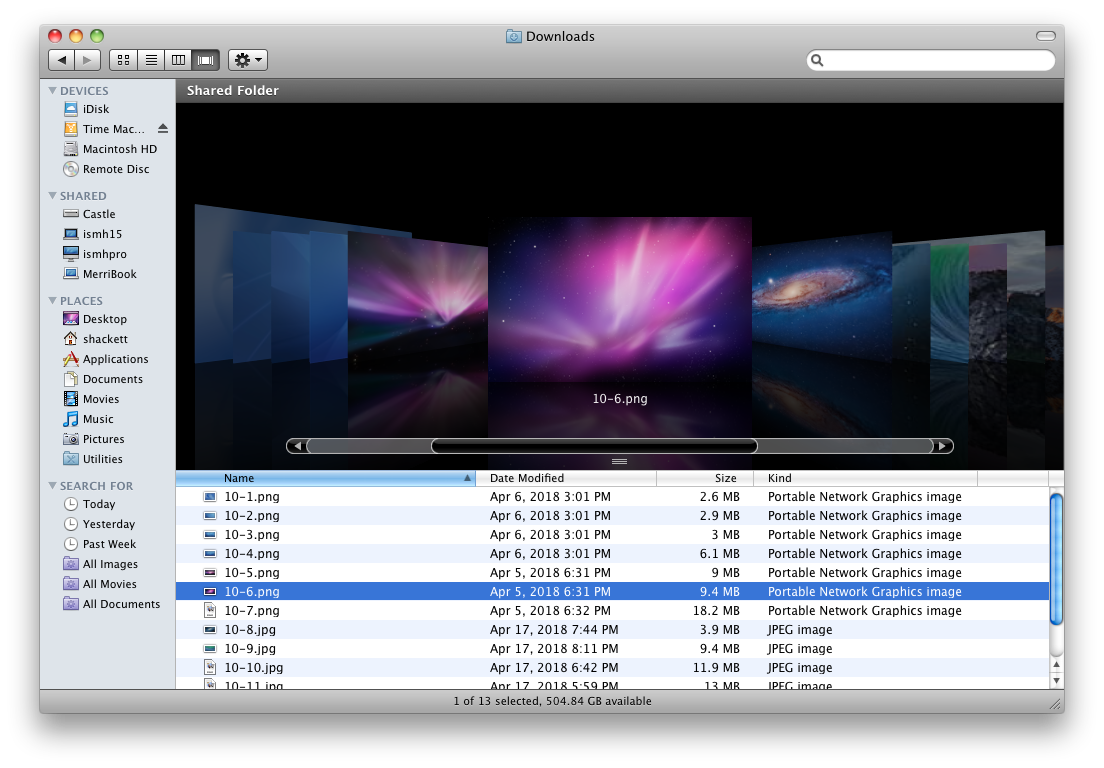The width and height of the screenshot is (1104, 768).
Task: Switch to column view
Action: (x=178, y=59)
